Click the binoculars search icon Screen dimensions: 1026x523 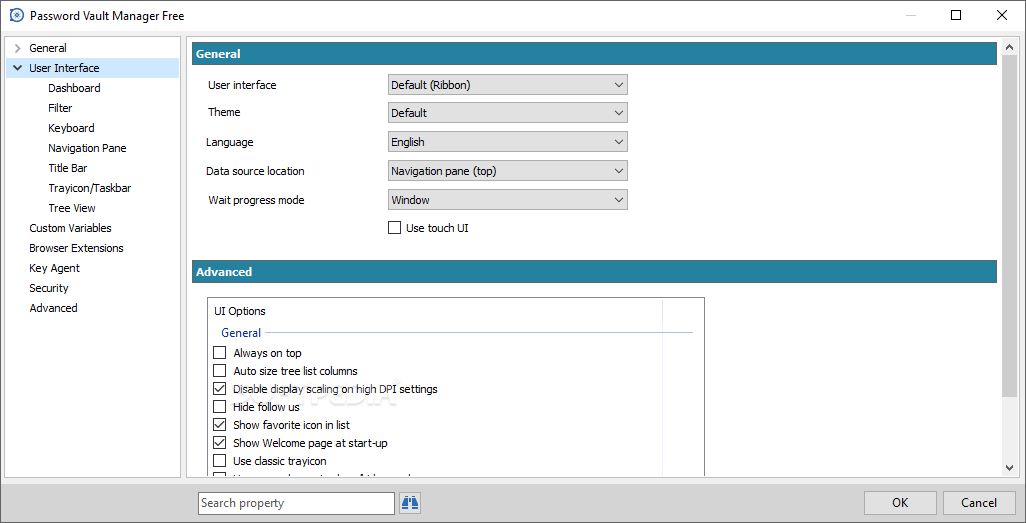point(410,503)
